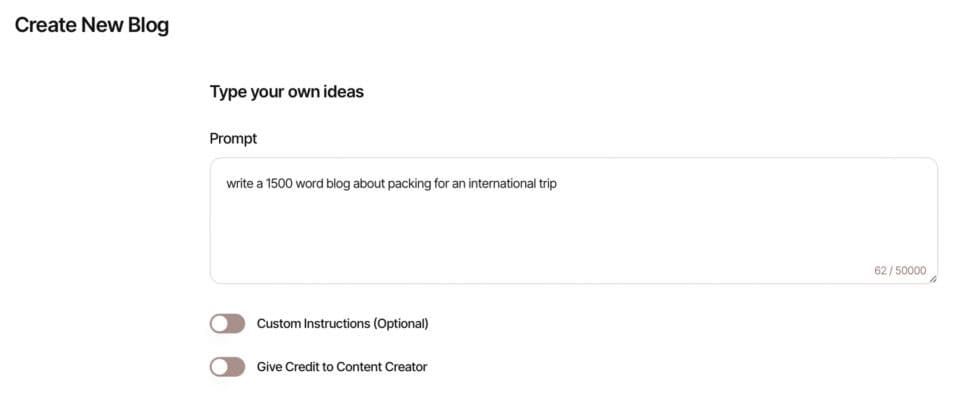
Task: Click the Prompt field label
Action: click(x=233, y=139)
